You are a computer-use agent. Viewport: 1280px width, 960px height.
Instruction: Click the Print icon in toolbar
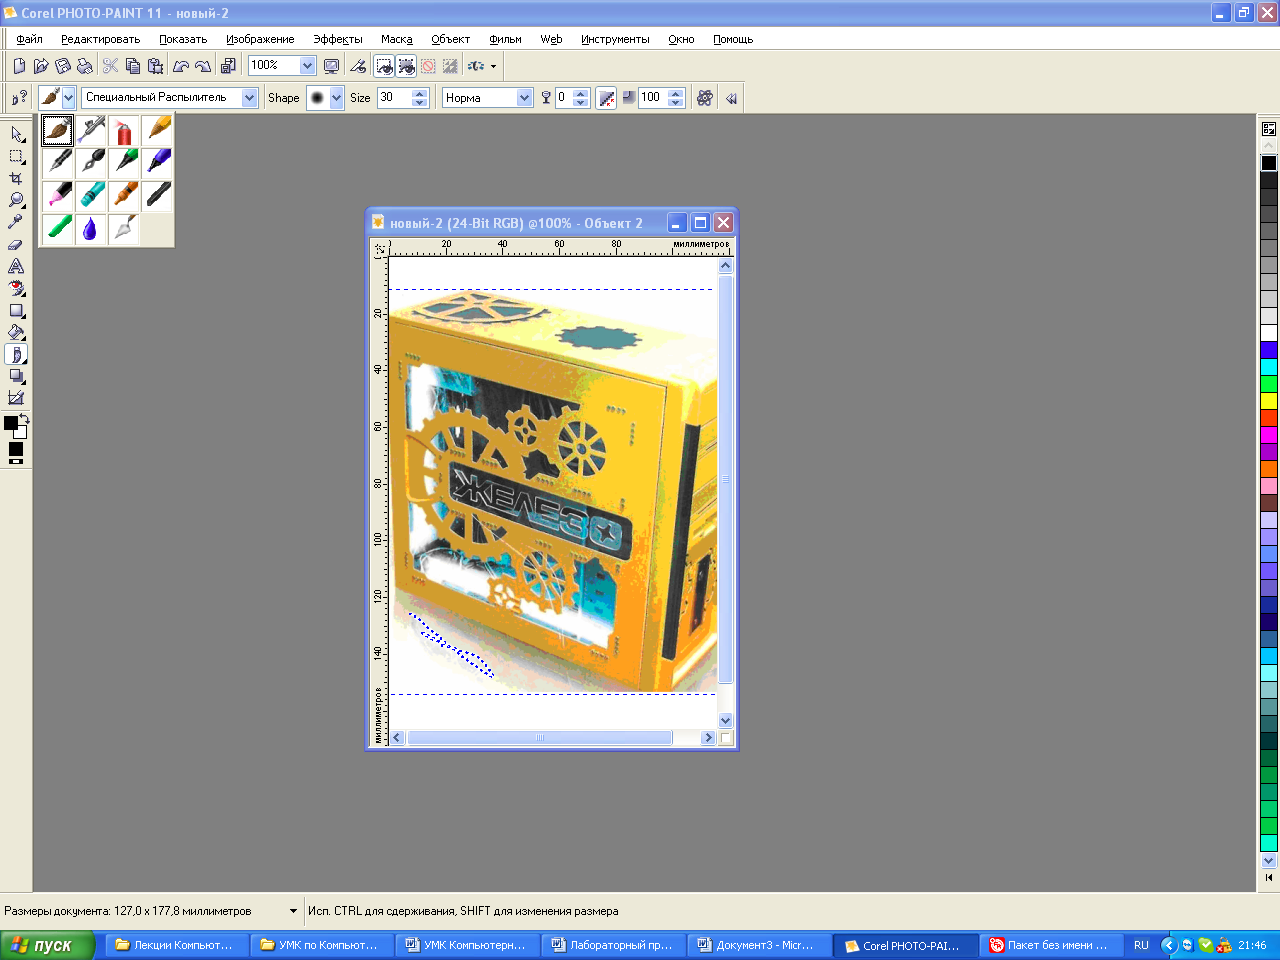coord(85,66)
